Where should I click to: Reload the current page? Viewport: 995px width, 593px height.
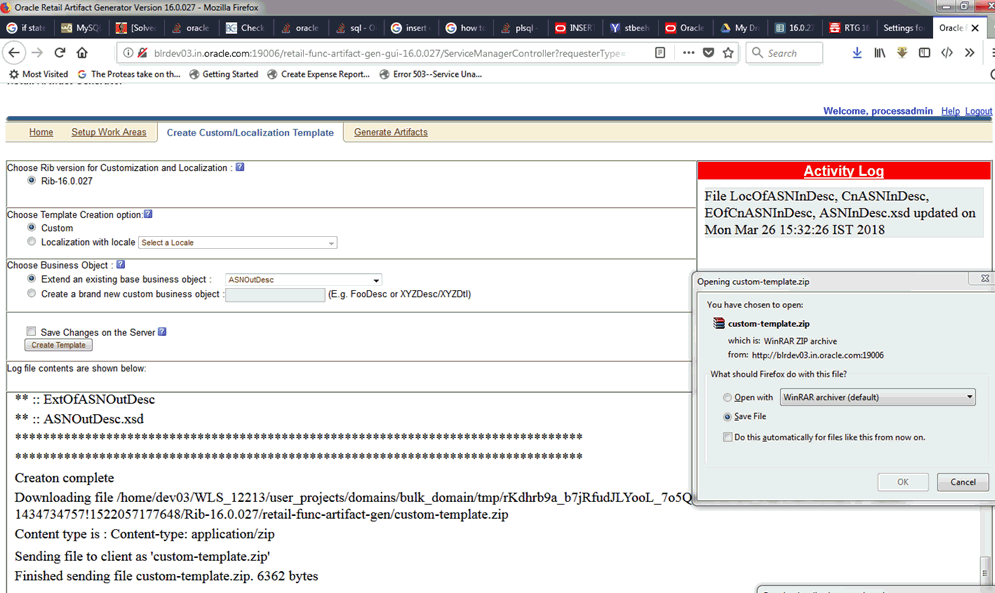60,53
